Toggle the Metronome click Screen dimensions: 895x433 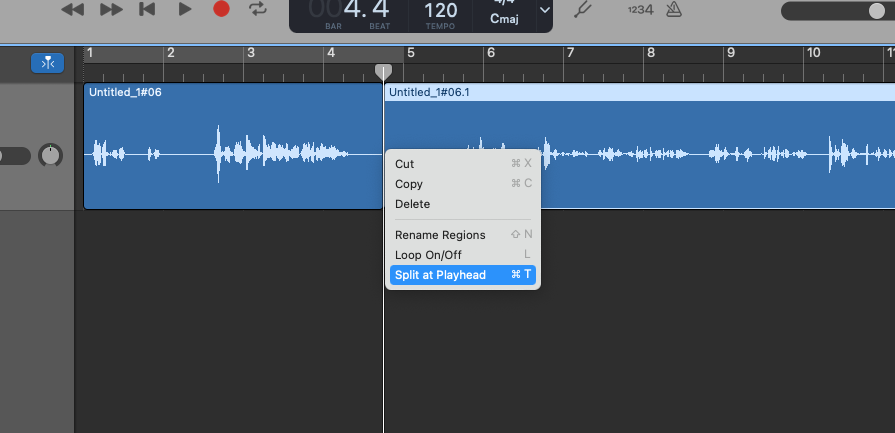pos(674,9)
